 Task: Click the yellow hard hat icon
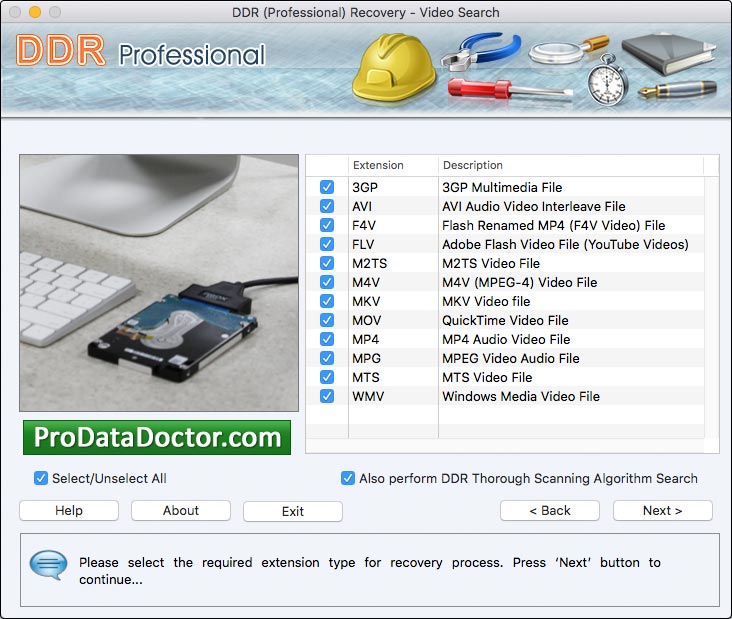pos(393,67)
